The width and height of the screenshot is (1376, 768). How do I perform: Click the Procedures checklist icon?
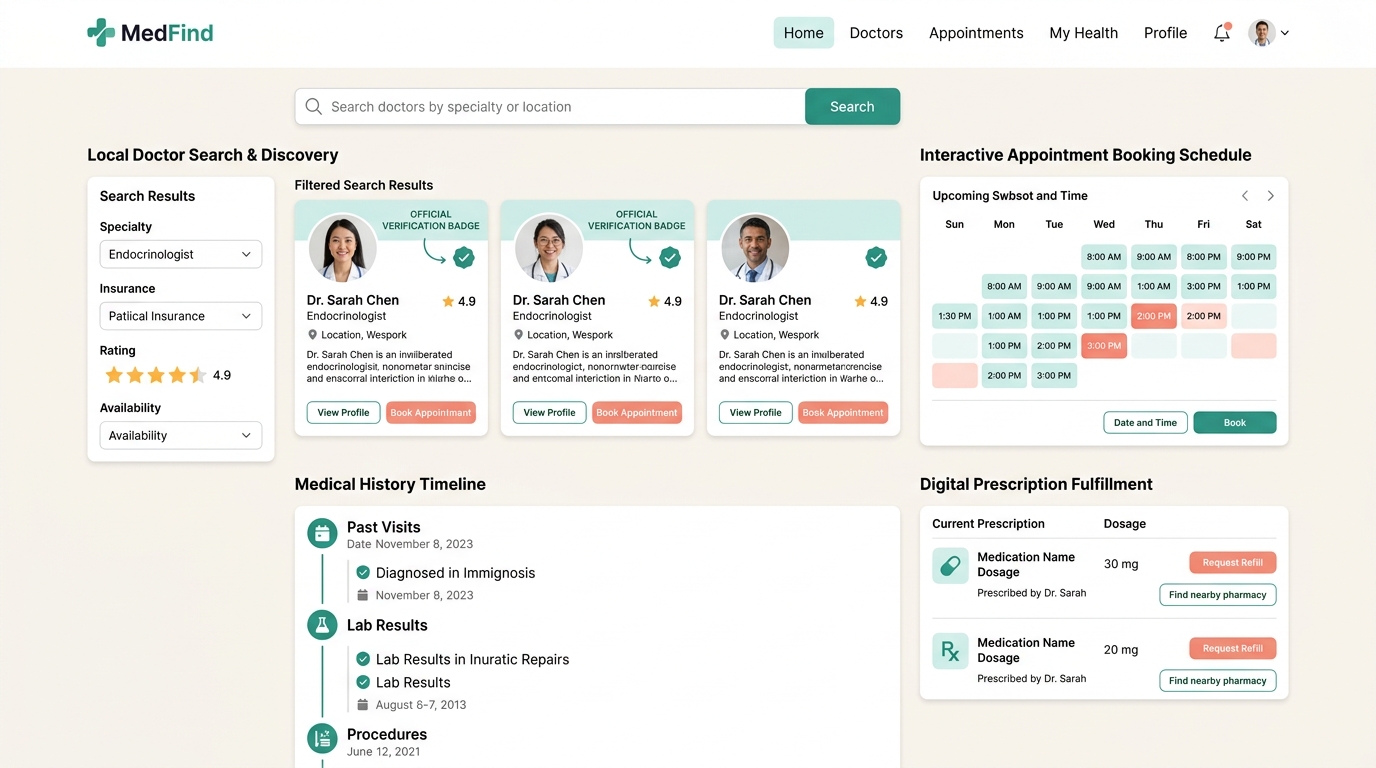click(322, 739)
